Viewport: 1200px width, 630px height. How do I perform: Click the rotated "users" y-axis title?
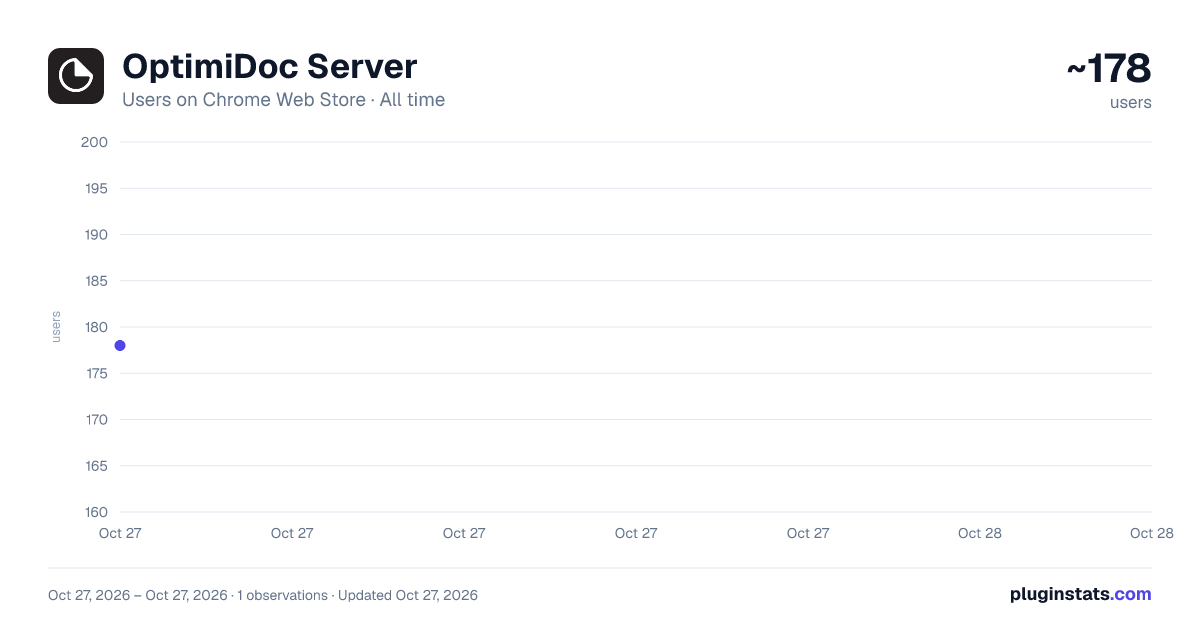click(56, 327)
